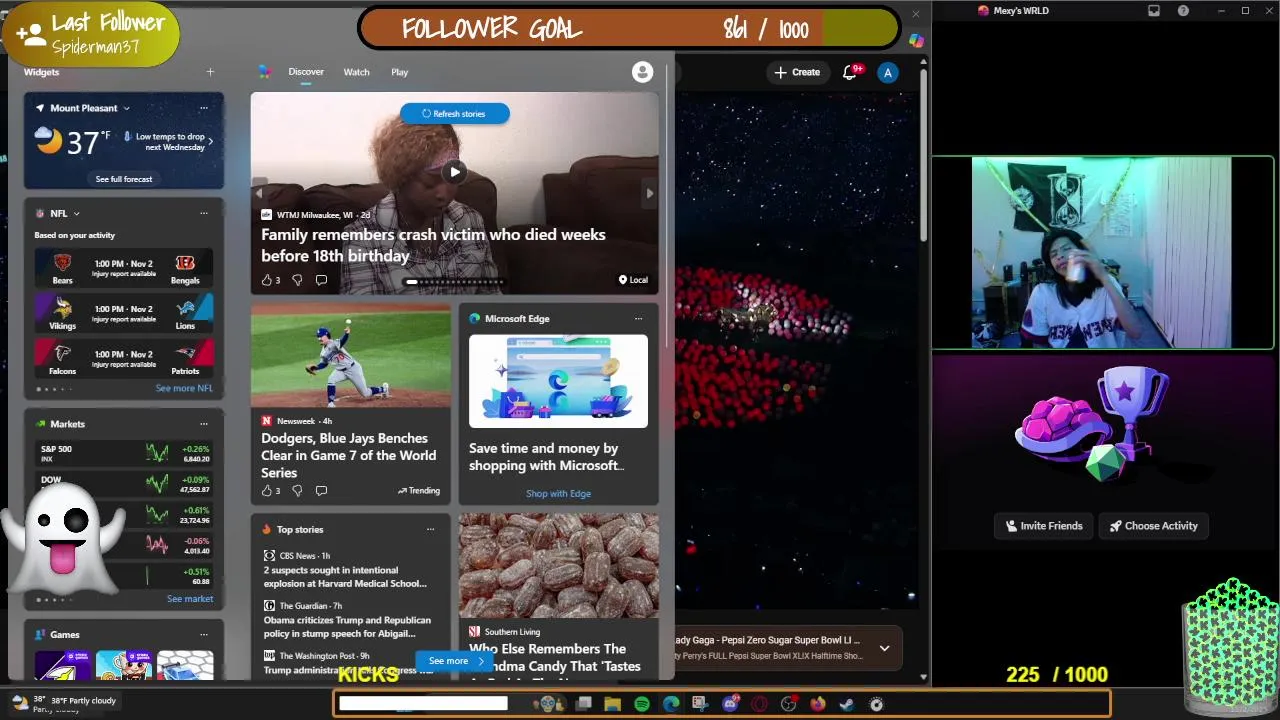Click the See more button
The width and height of the screenshot is (1280, 720).
pos(456,661)
